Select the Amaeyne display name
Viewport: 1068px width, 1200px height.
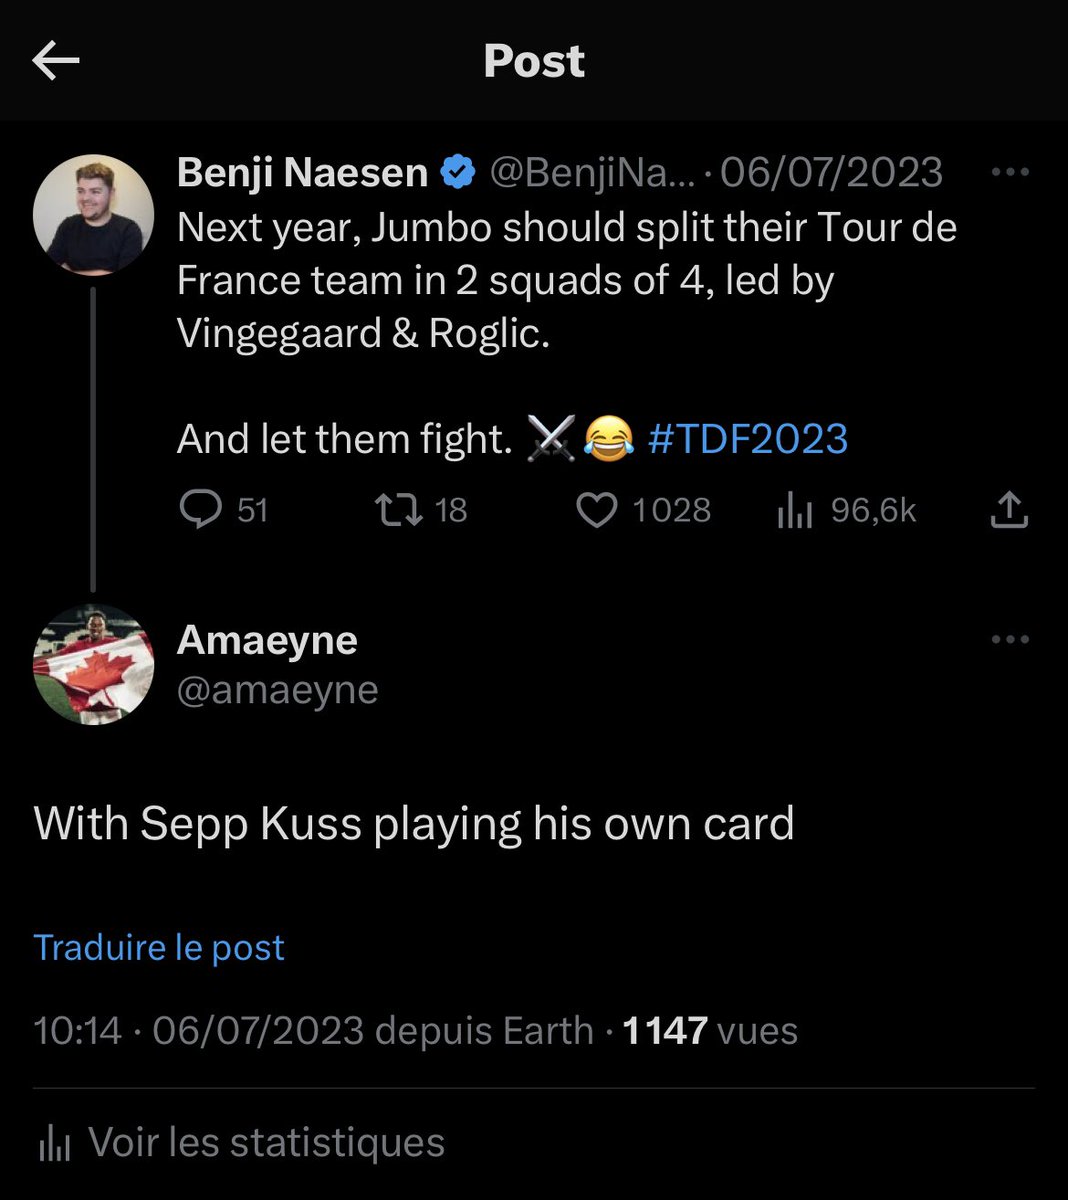click(x=267, y=640)
